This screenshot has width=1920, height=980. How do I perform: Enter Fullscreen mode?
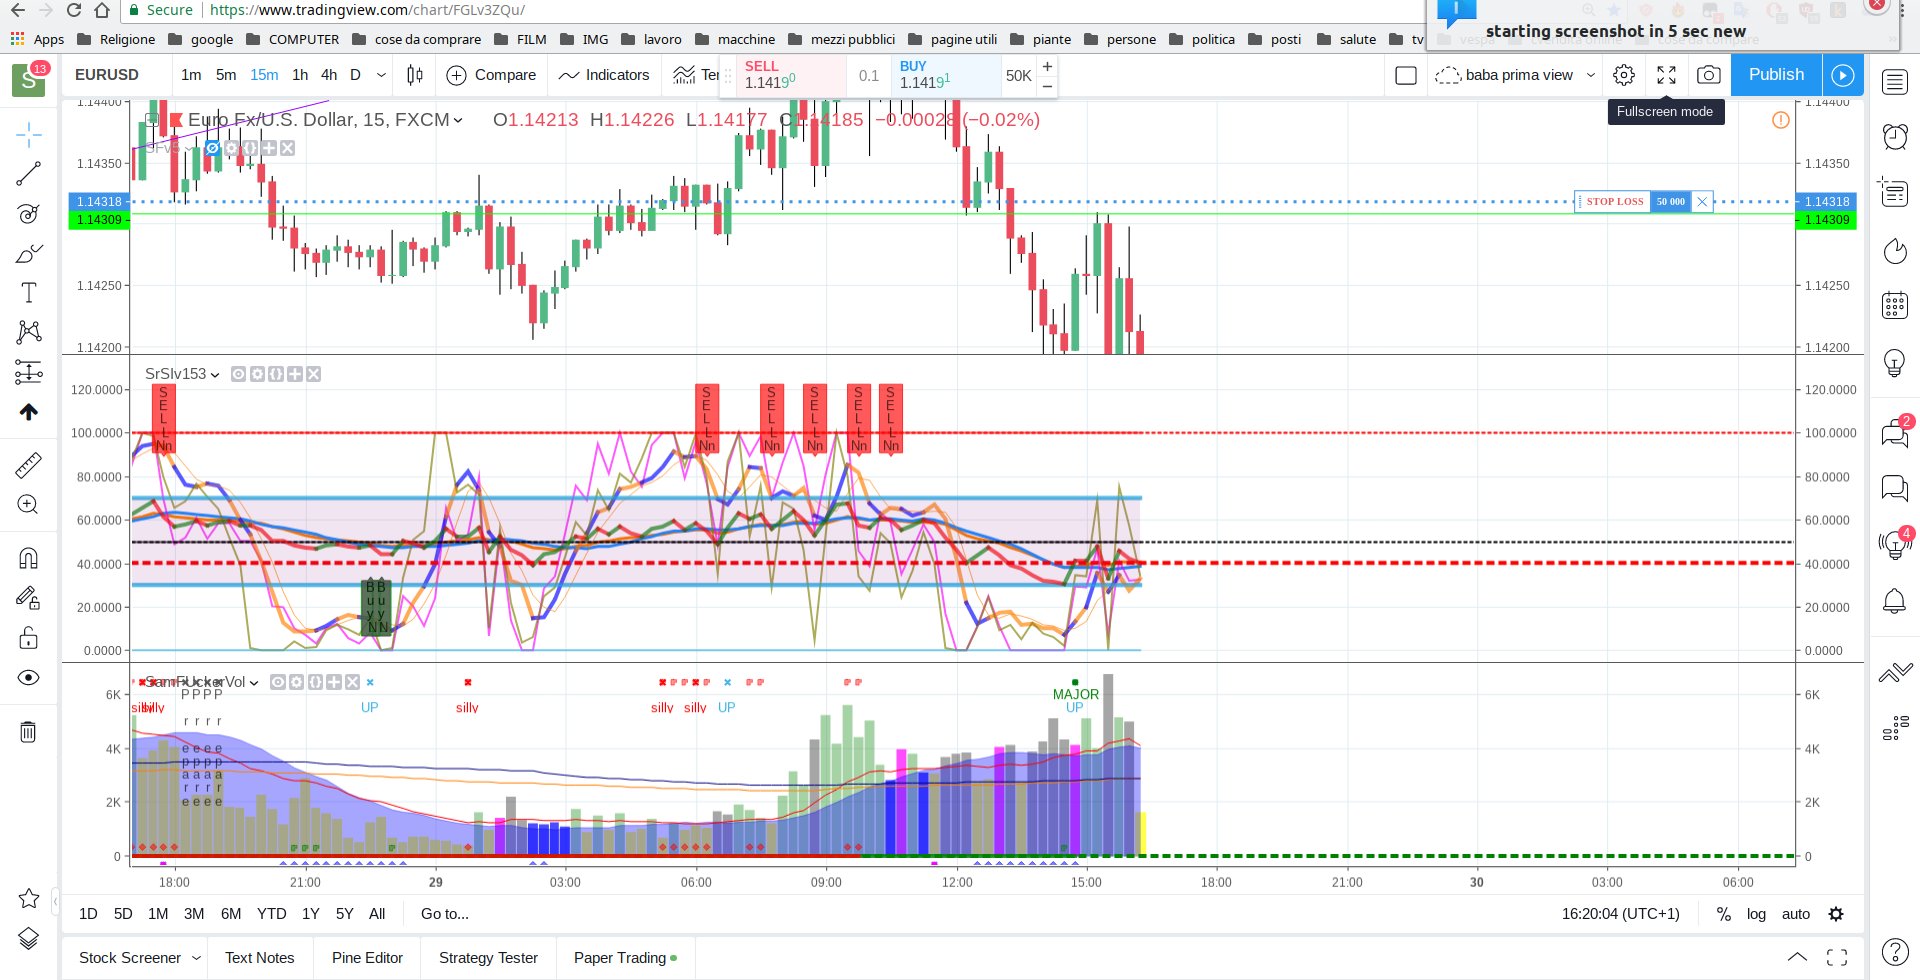[x=1667, y=75]
